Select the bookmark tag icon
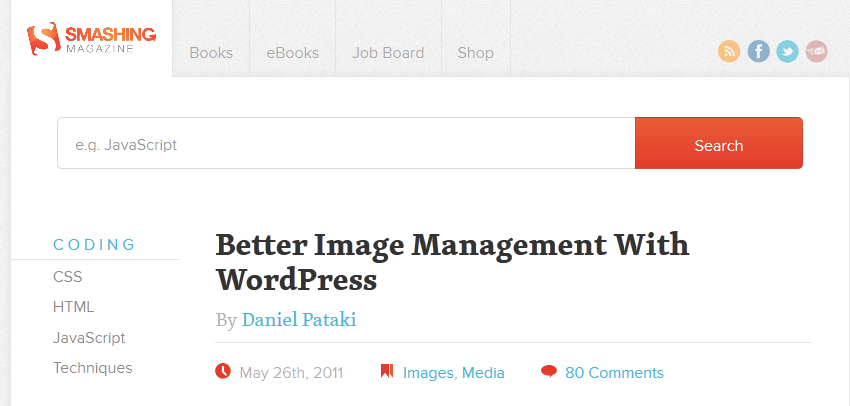850x406 pixels. 387,371
